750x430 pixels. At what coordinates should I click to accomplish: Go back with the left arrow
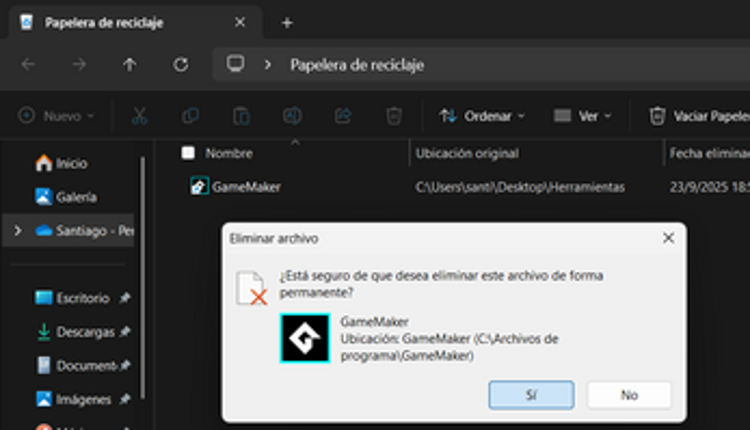click(28, 64)
